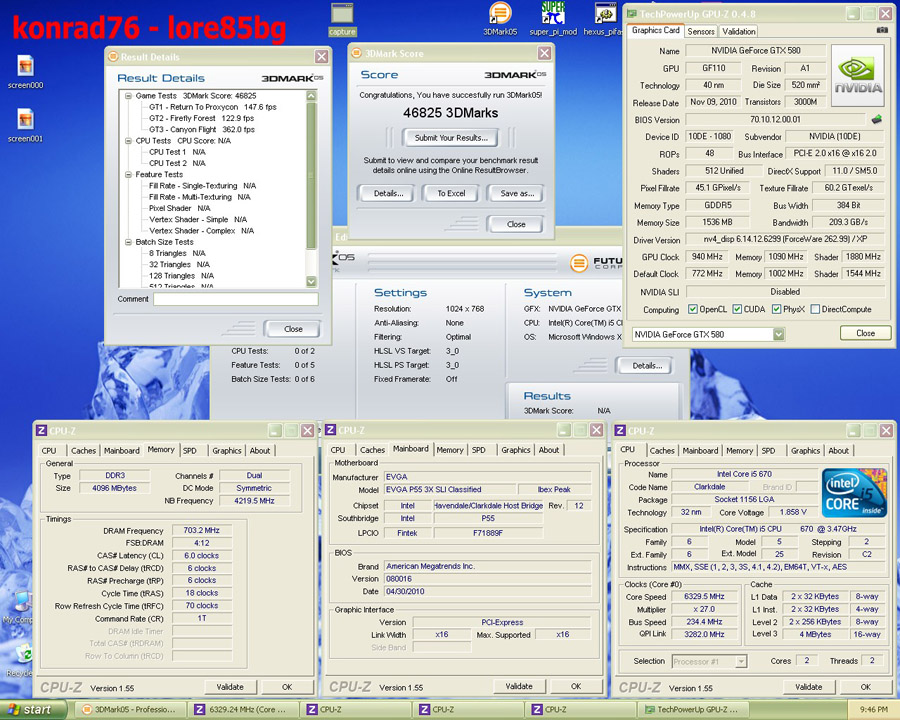The width and height of the screenshot is (900, 720).
Task: Select the GT3 - Canyon Flight row
Action: click(201, 130)
